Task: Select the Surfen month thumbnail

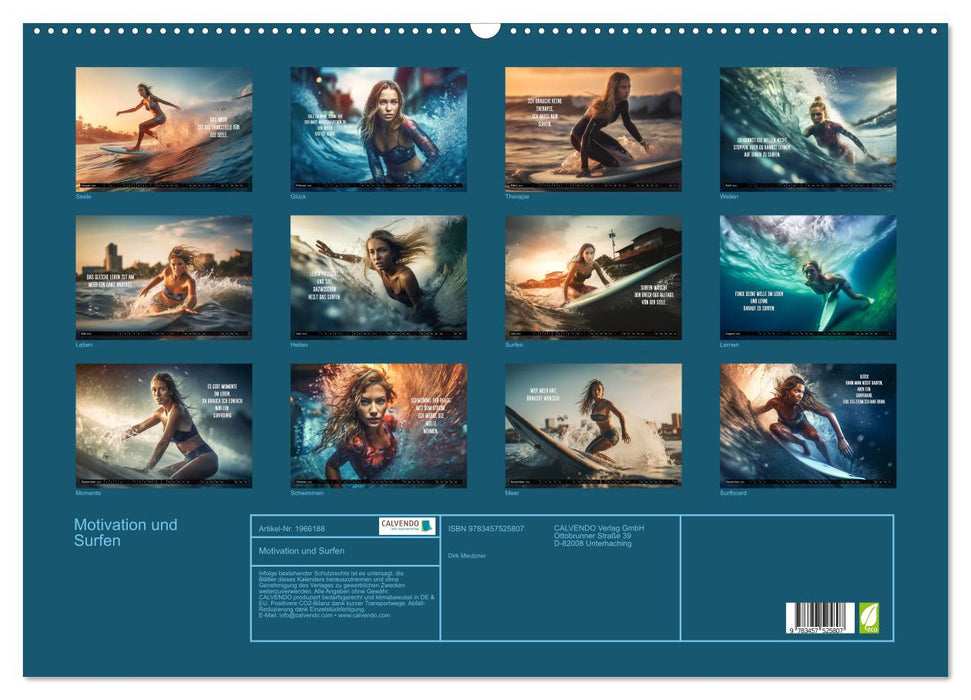Action: (x=593, y=278)
